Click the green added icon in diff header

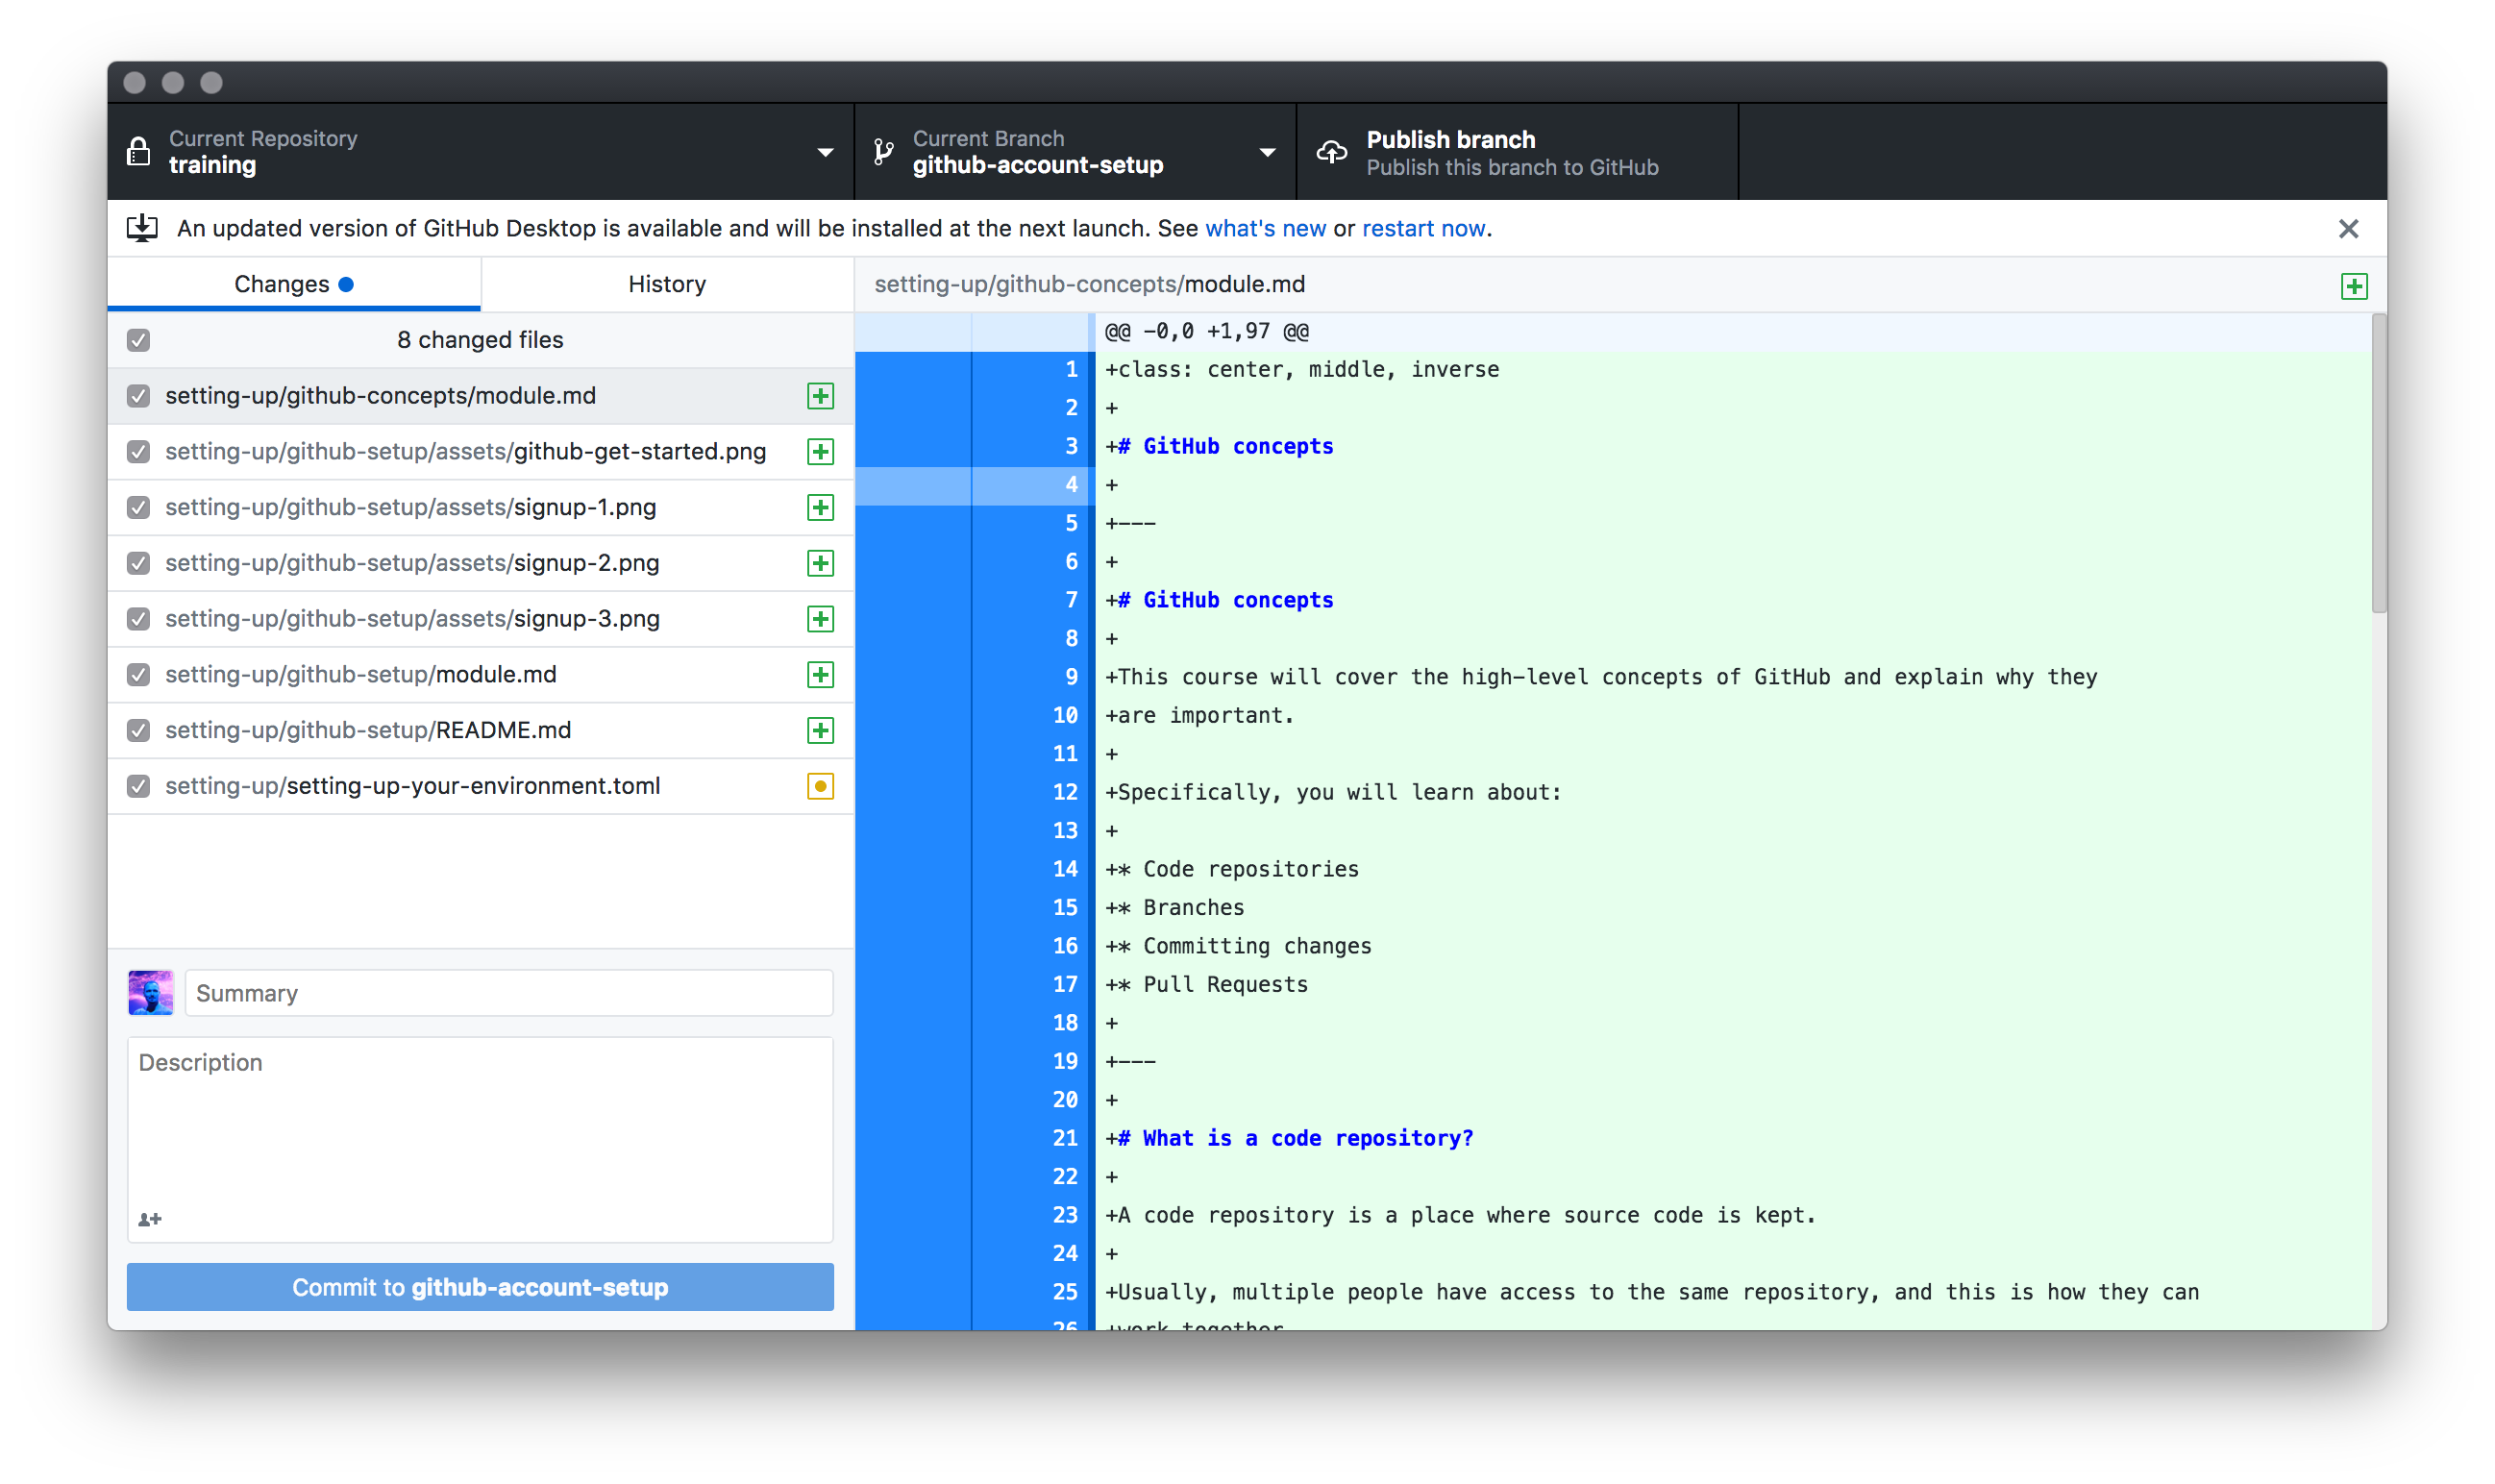click(x=2354, y=286)
